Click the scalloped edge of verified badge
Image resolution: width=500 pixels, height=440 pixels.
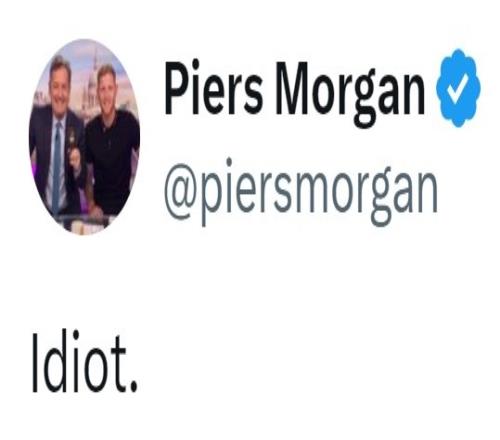[459, 53]
